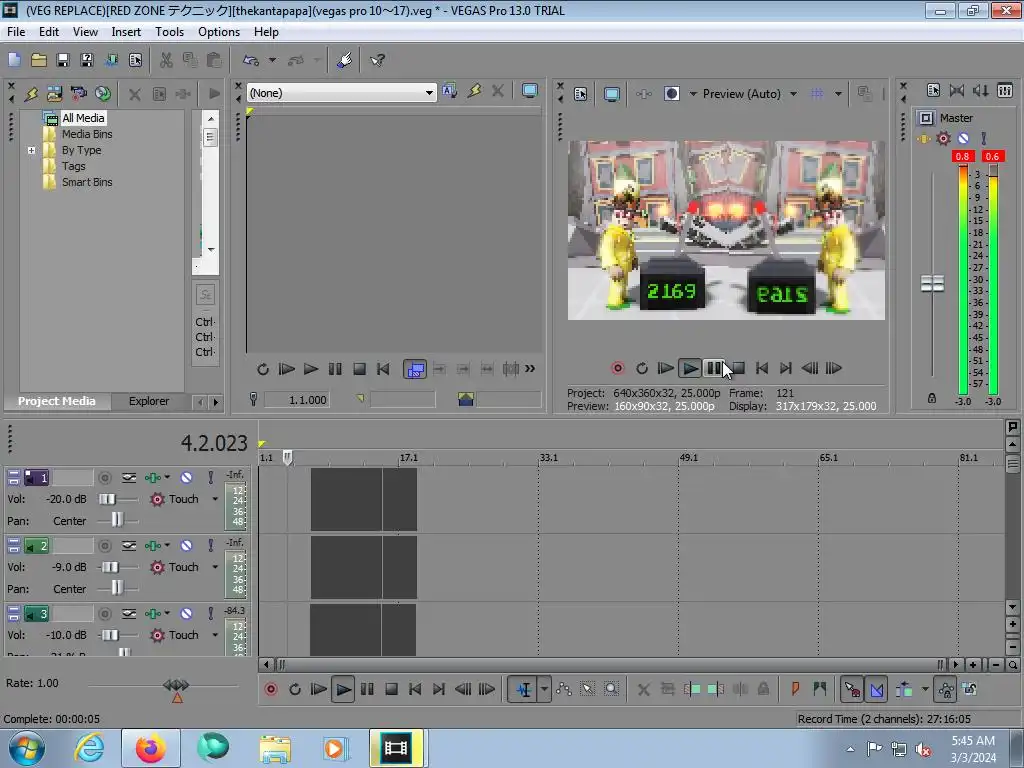Click the Split Screen View icon in preview

click(x=672, y=94)
